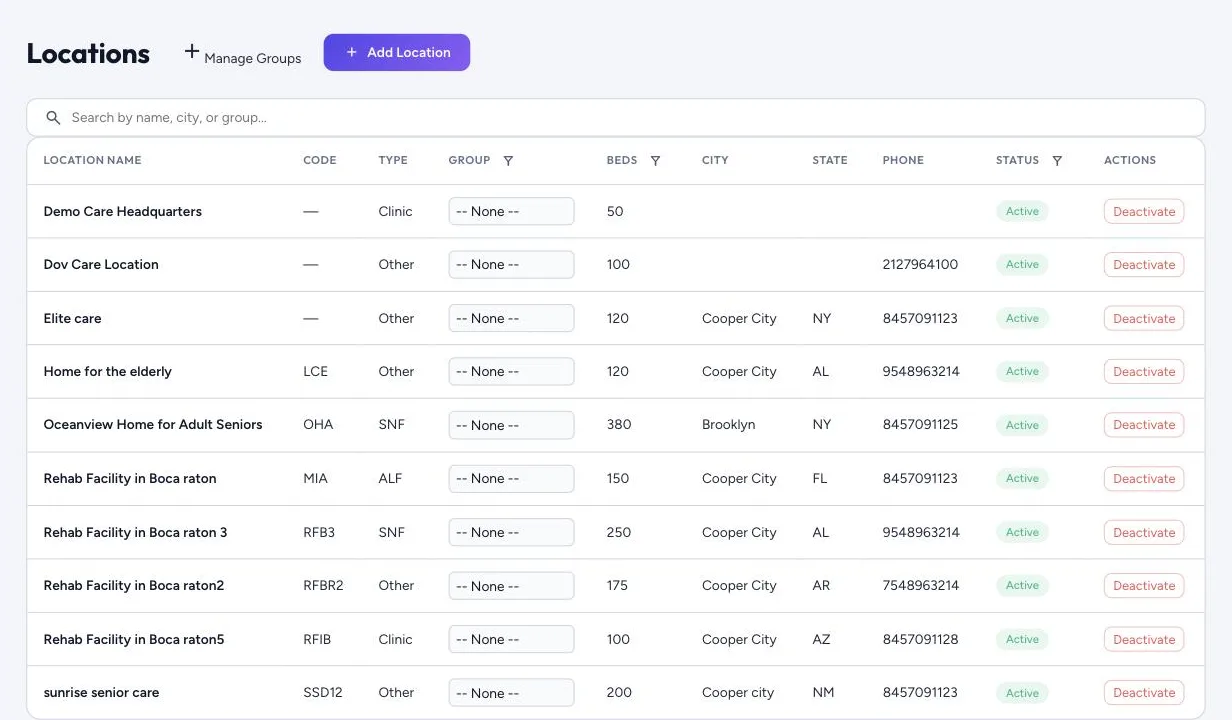Click phone number 7548963214
1232x720 pixels.
[921, 586]
